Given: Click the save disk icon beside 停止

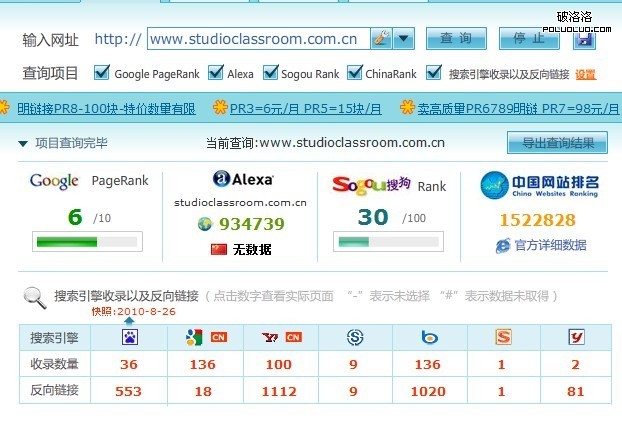Looking at the screenshot, I should (x=583, y=39).
